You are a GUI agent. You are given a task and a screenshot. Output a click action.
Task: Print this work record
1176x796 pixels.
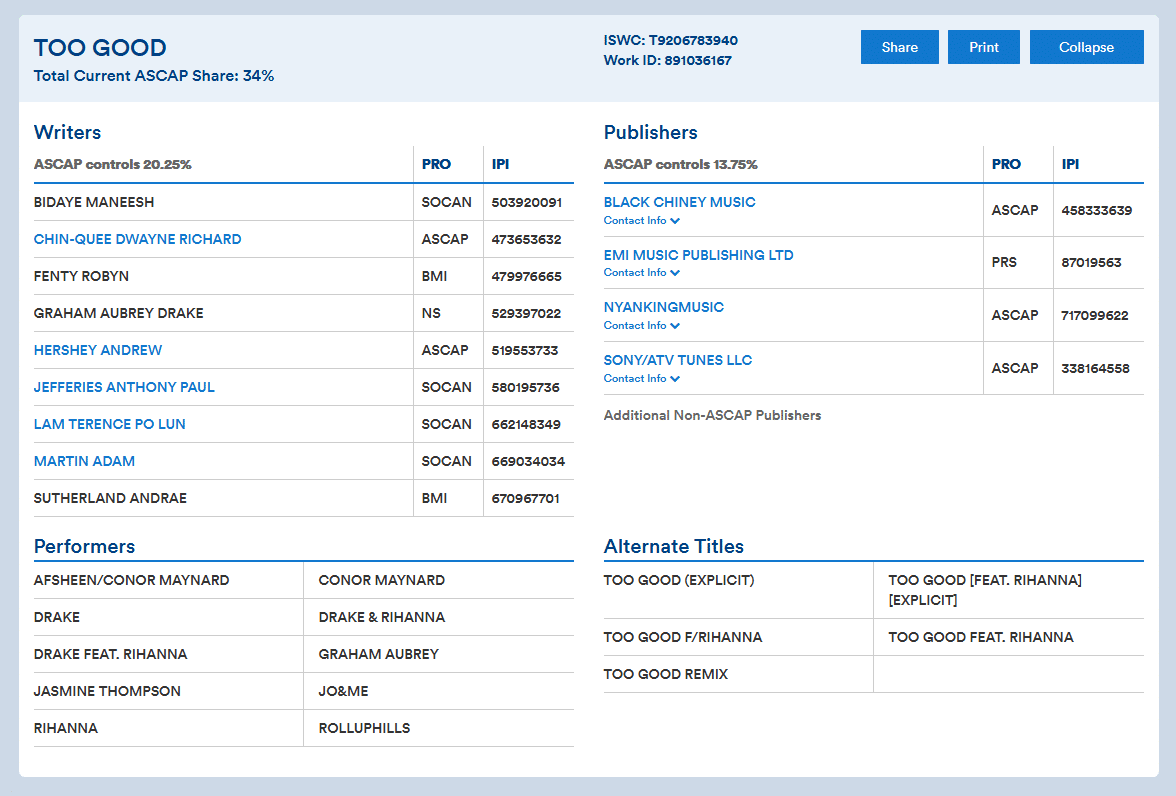tap(983, 47)
